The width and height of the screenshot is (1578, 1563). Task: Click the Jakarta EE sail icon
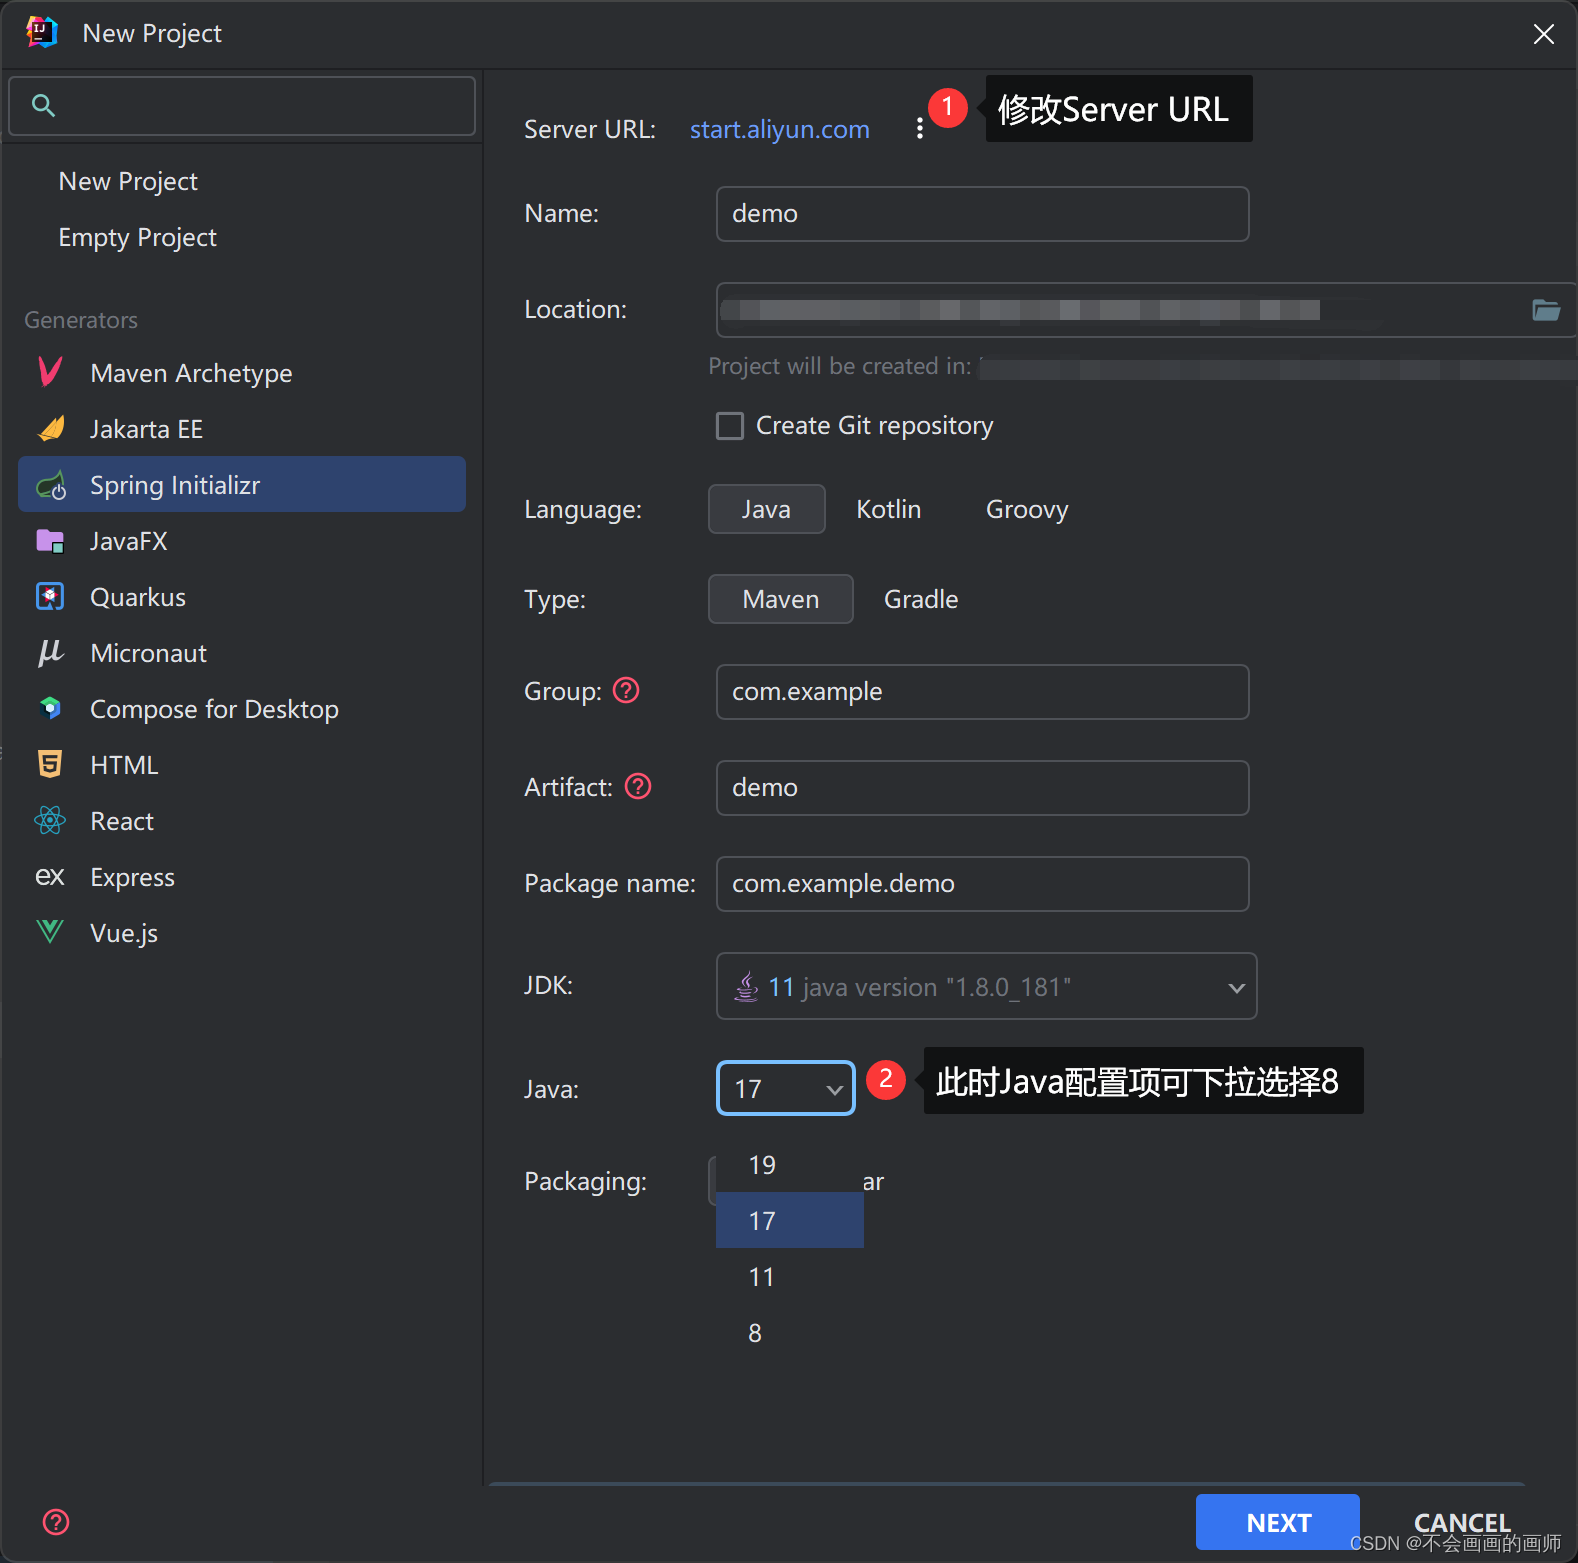[51, 429]
